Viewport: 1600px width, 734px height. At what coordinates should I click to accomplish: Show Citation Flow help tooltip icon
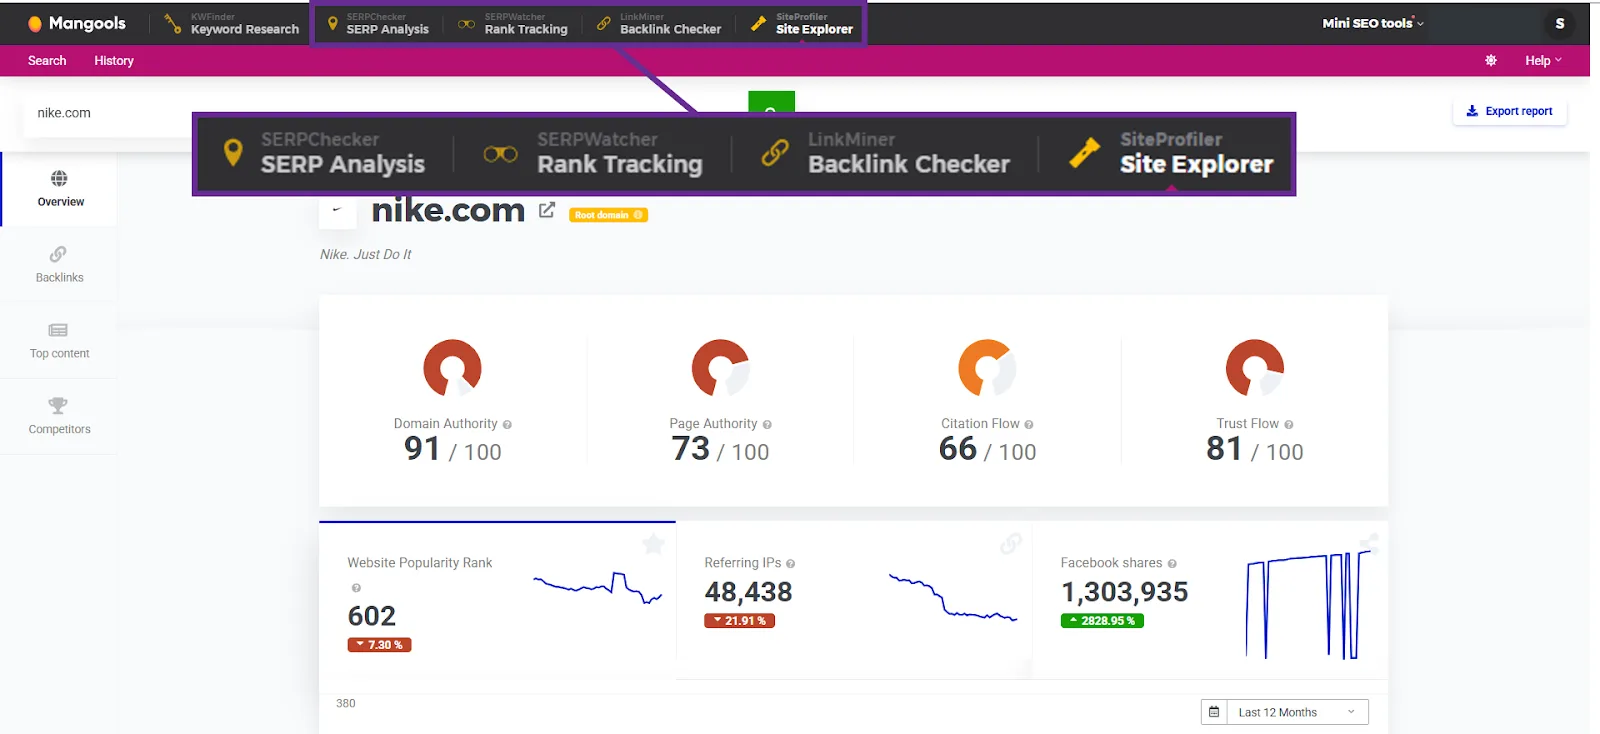pyautogui.click(x=1029, y=425)
